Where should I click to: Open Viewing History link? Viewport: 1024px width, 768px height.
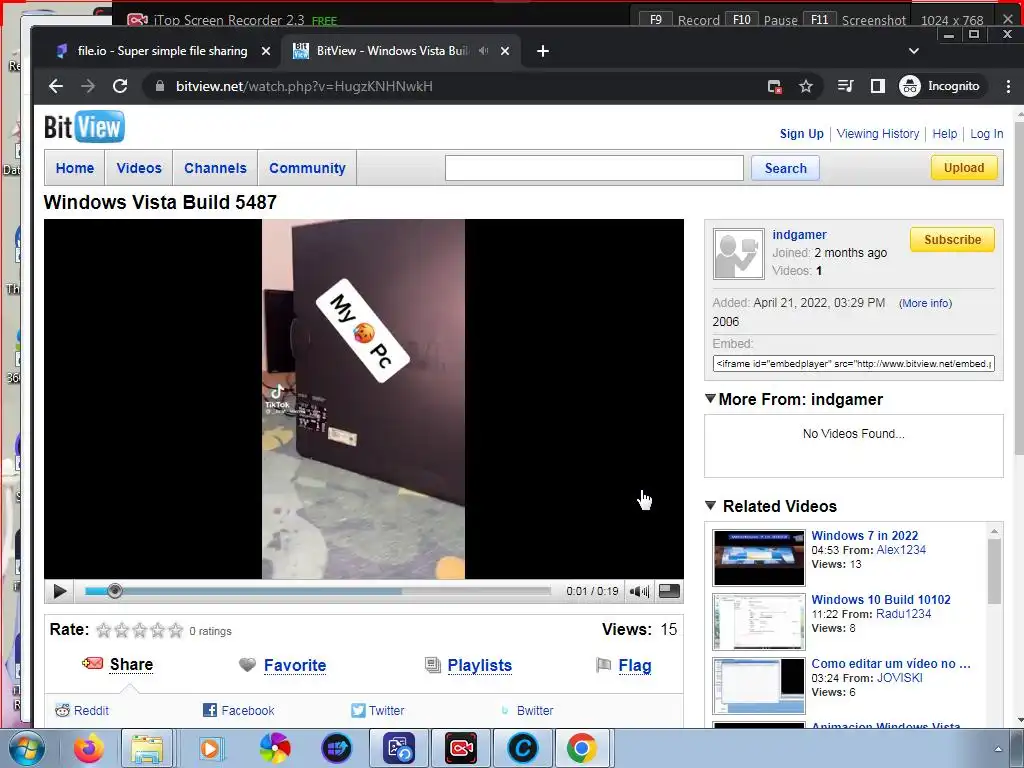tap(878, 133)
